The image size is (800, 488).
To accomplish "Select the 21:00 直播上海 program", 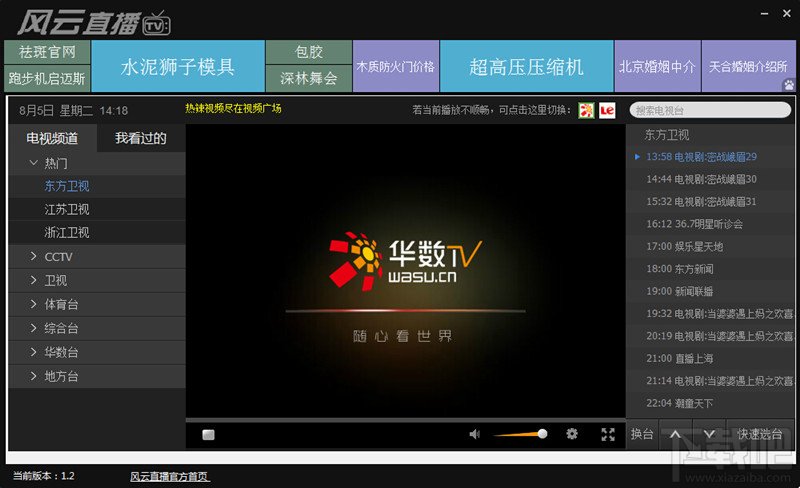I will pyautogui.click(x=710, y=359).
